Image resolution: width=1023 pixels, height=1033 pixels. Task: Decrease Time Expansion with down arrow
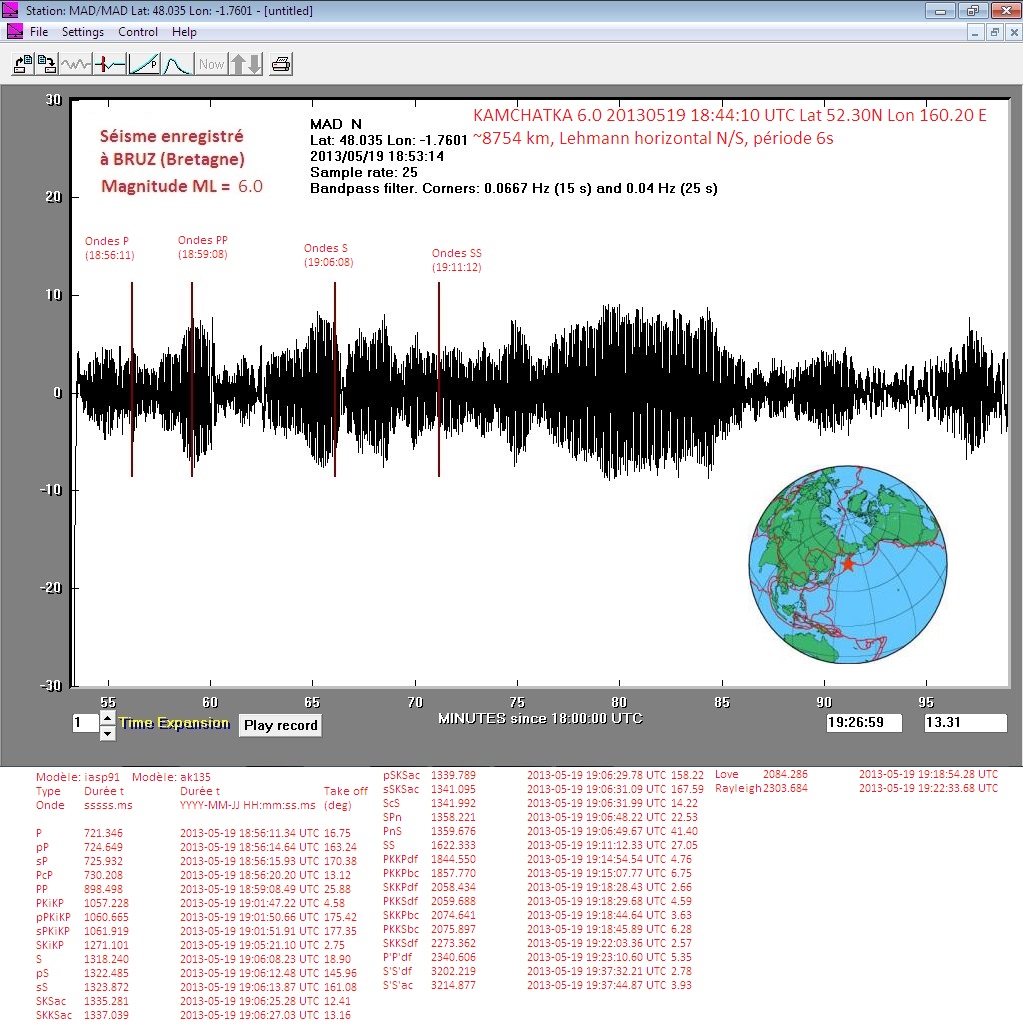click(108, 733)
